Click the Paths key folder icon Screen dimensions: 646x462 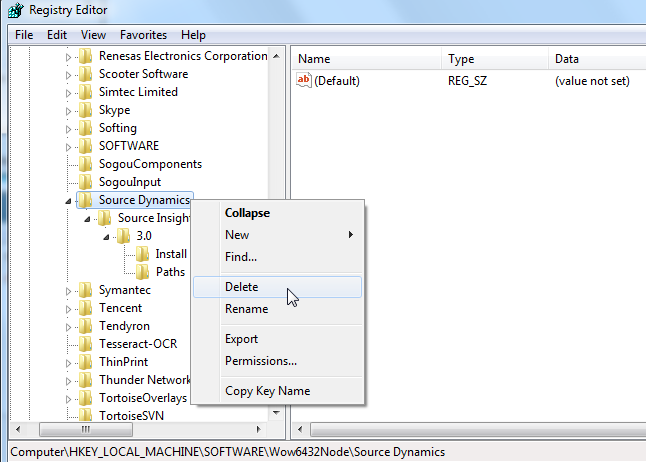click(x=143, y=272)
